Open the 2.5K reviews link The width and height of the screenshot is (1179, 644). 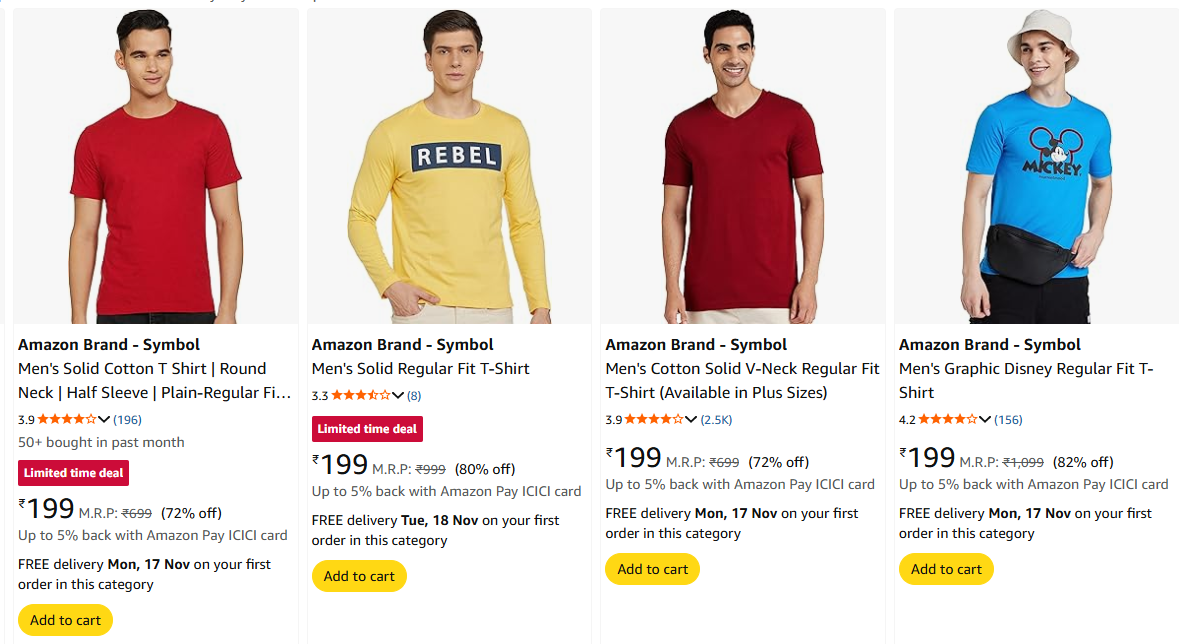point(716,420)
